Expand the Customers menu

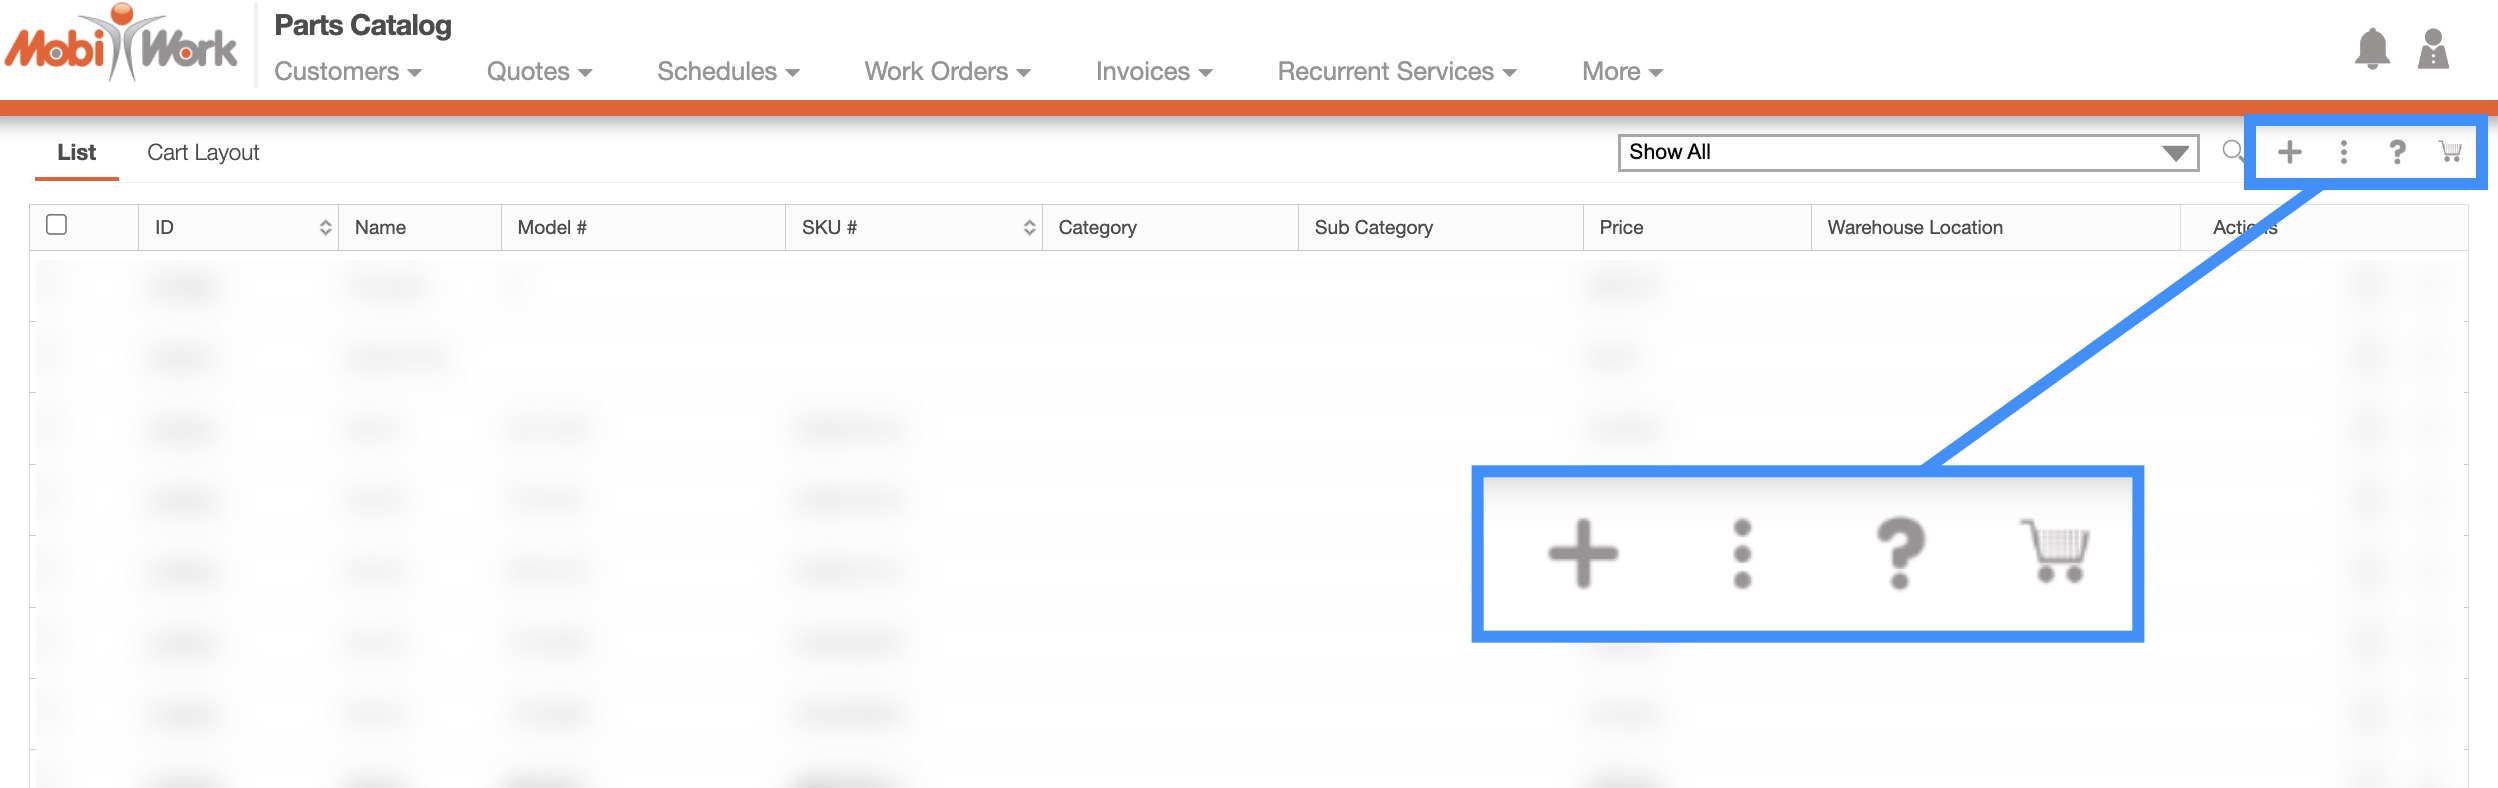tap(348, 72)
